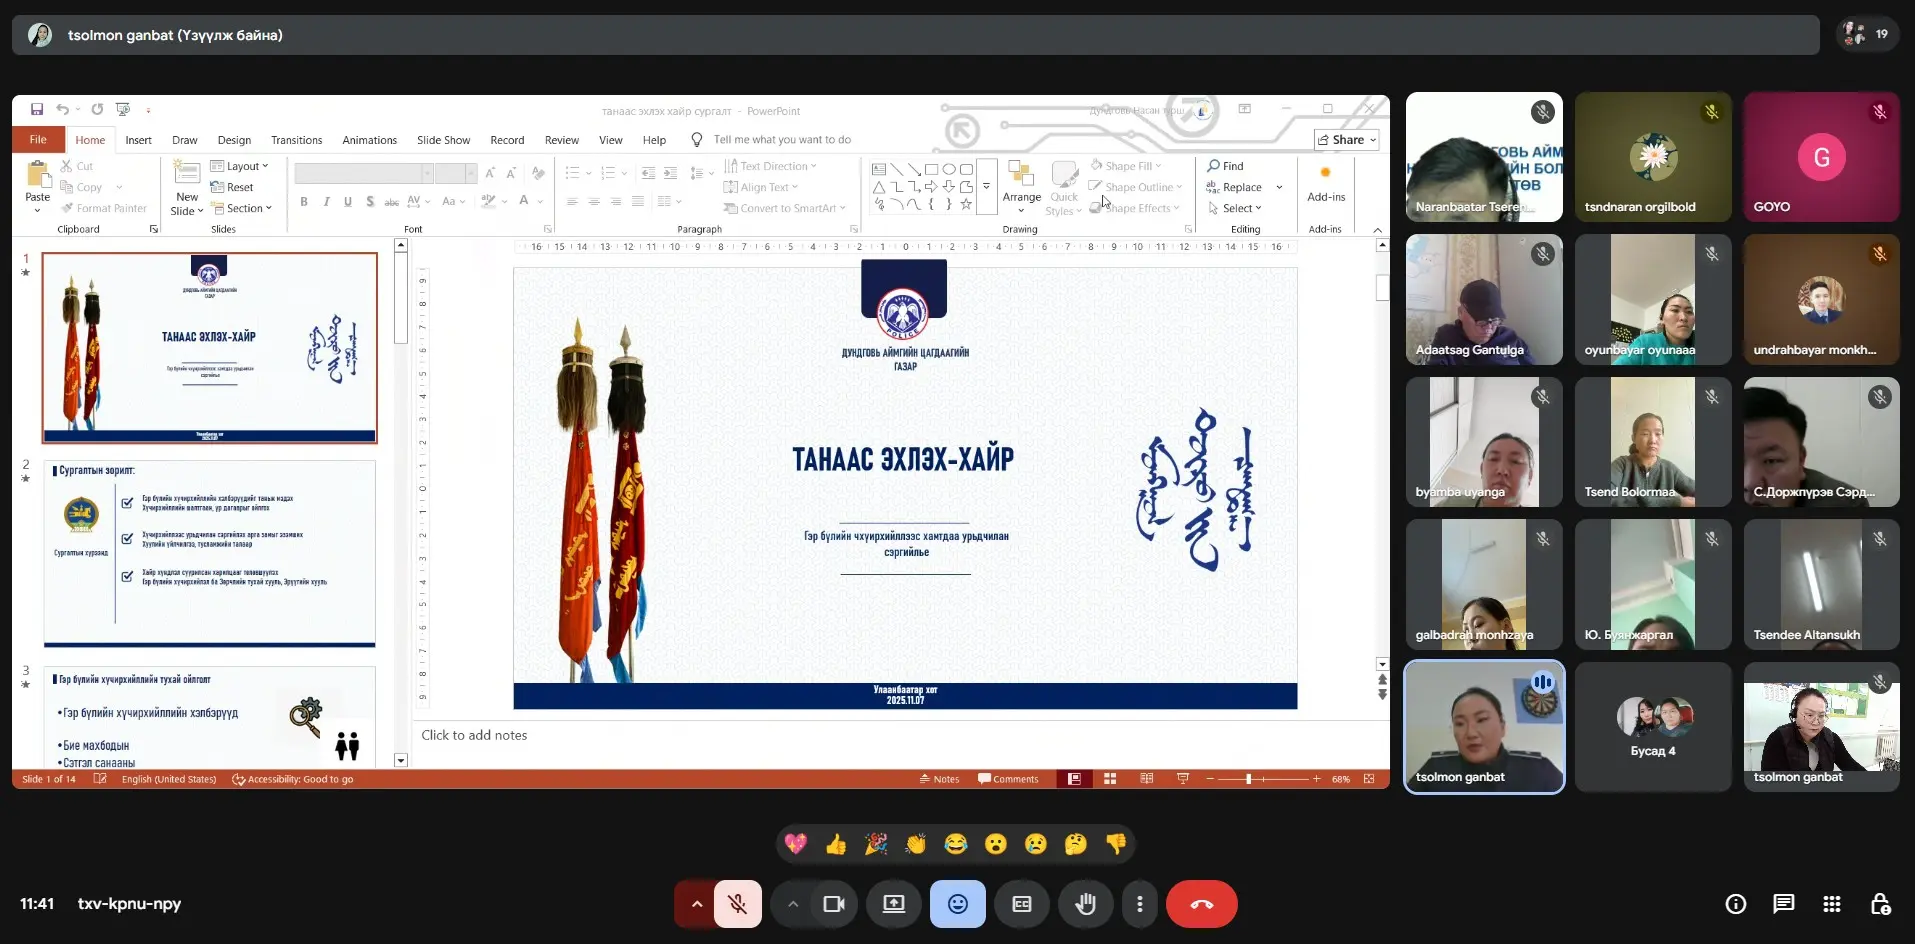Unmute the microphone

coord(738,904)
